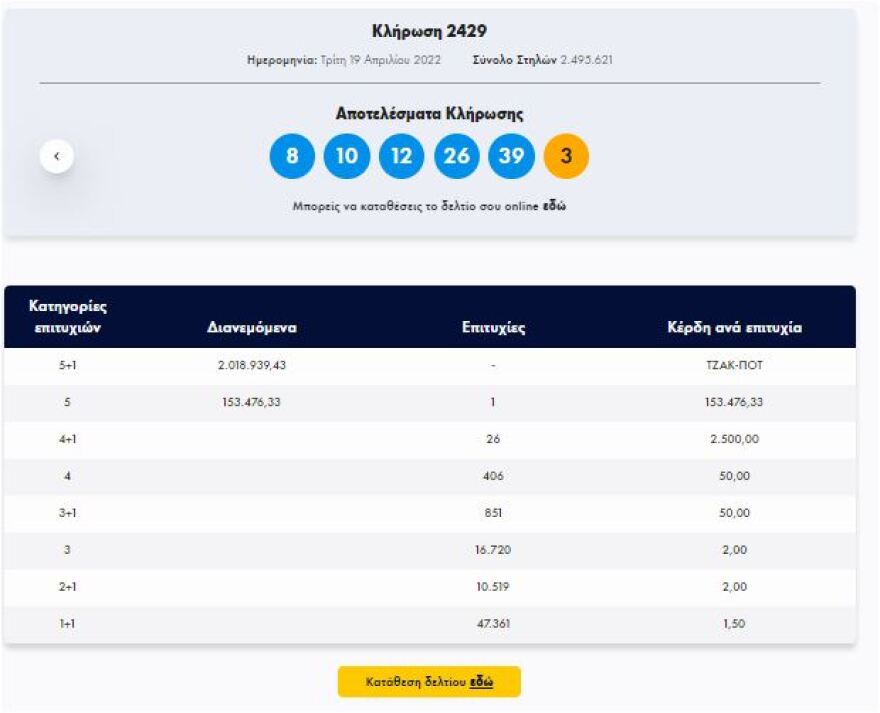
Task: Select the blue ball number 12
Action: pyautogui.click(x=401, y=157)
